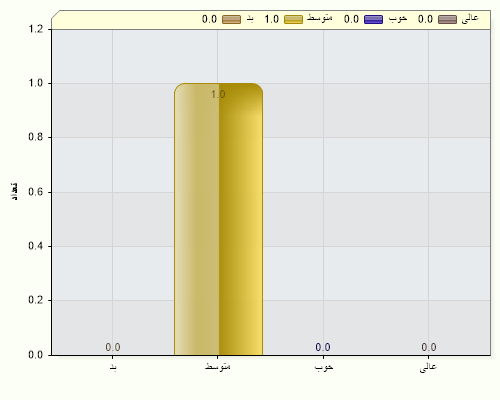Select the بد legend label text
The image size is (500, 400).
click(250, 19)
